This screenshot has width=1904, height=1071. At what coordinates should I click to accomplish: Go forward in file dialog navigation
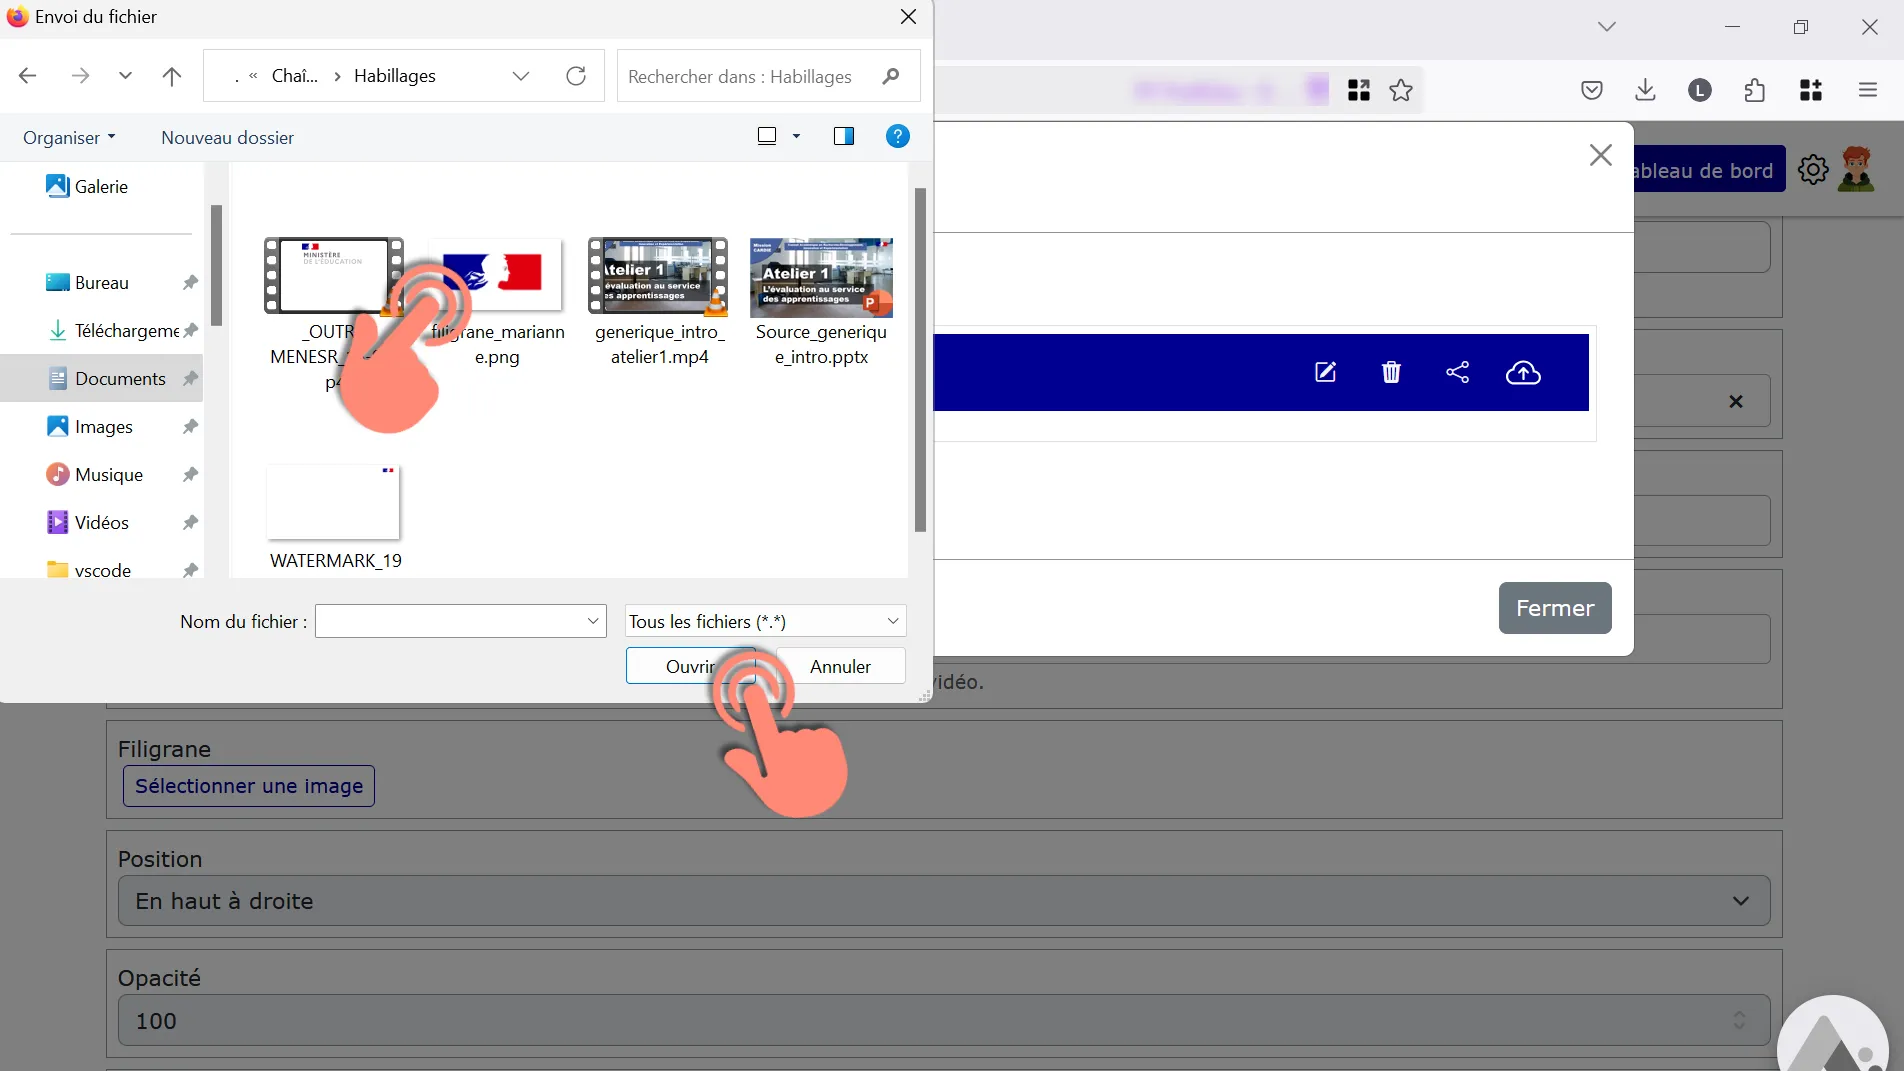81,76
